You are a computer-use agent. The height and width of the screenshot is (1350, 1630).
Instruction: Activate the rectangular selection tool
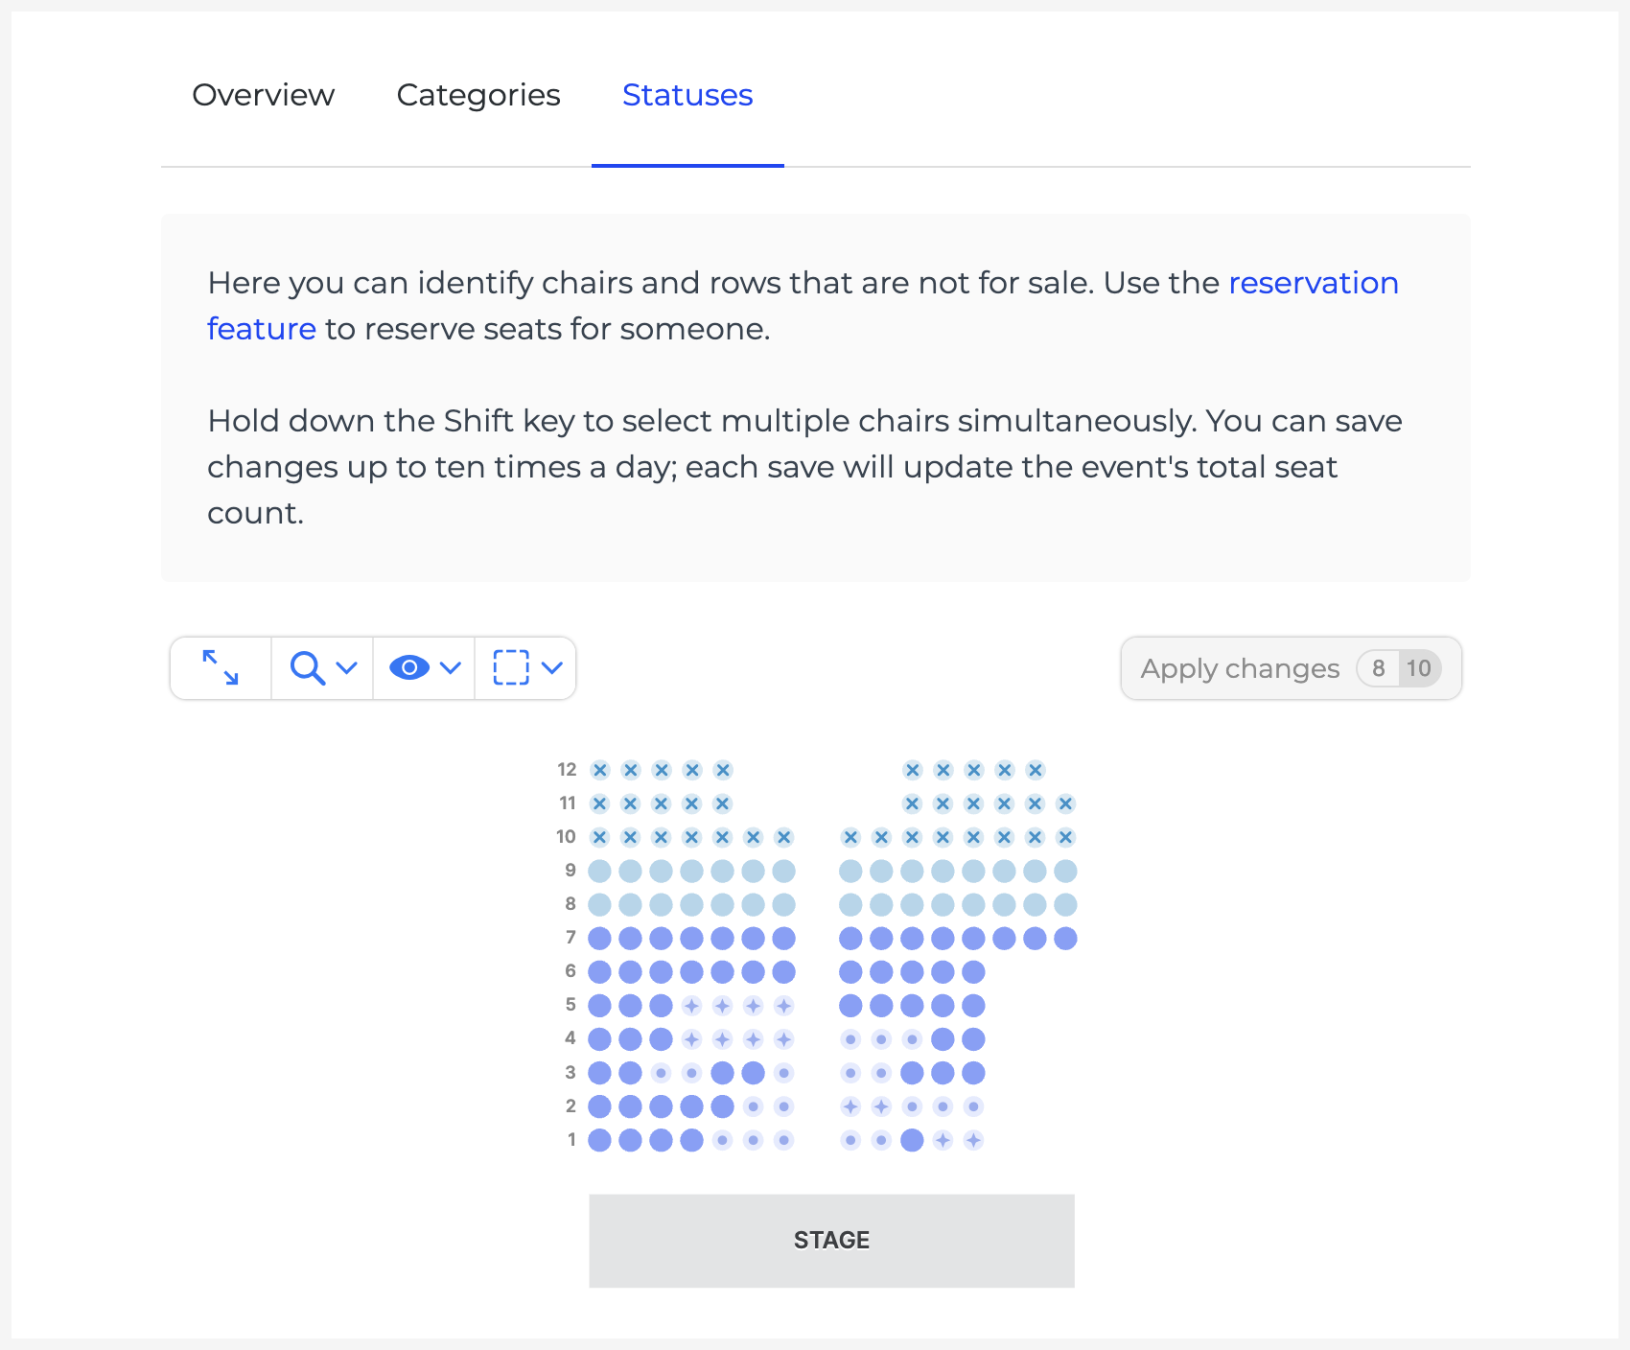point(511,668)
